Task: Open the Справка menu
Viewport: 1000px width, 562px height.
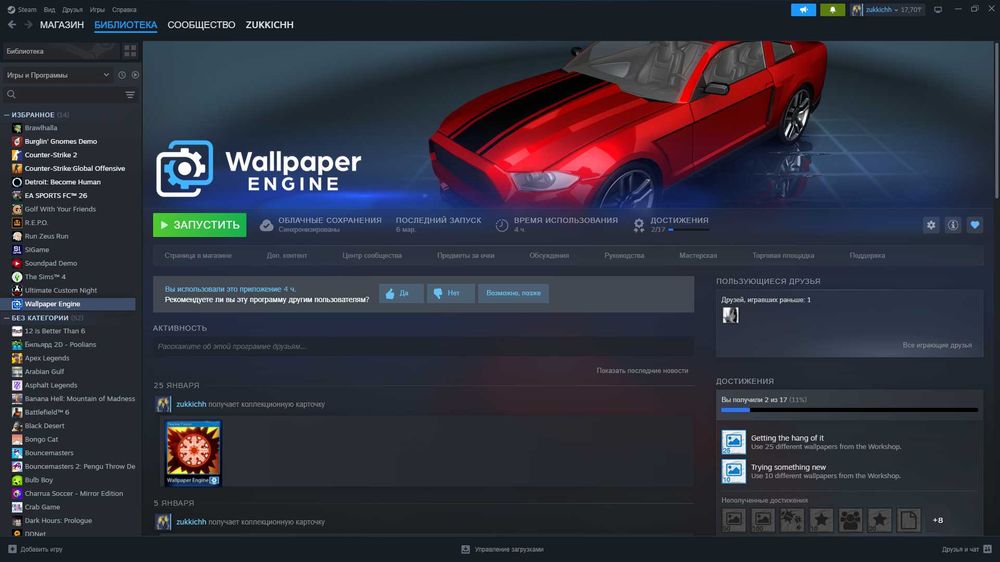Action: 124,10
